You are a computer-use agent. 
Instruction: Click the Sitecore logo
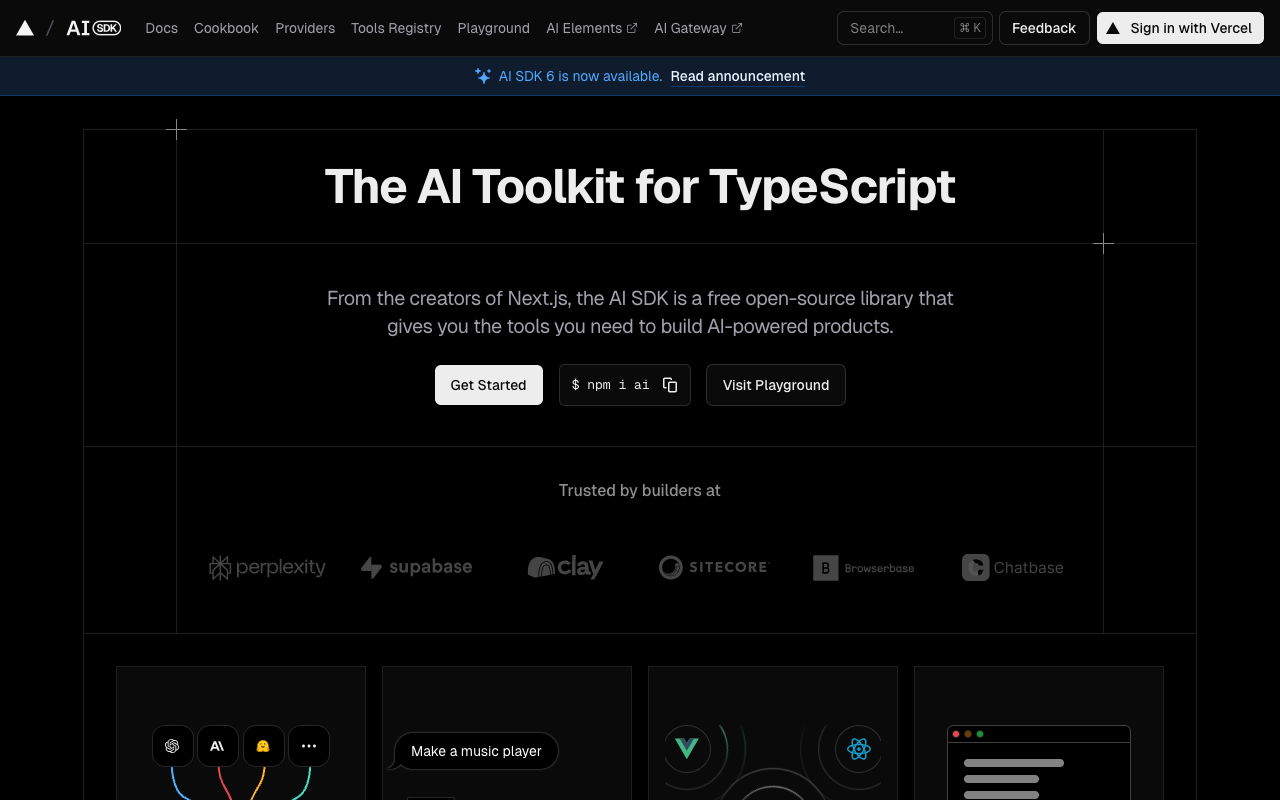click(x=713, y=567)
